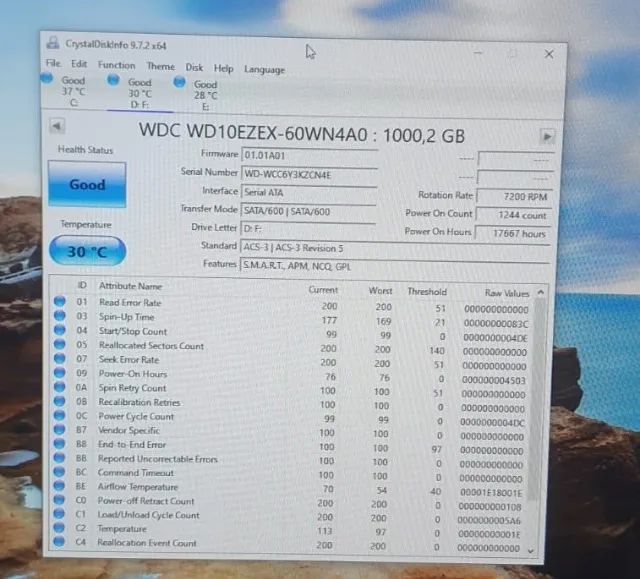Minimize the CrystalDiskInfo window
Screen dimensions: 640x579
[x=478, y=52]
